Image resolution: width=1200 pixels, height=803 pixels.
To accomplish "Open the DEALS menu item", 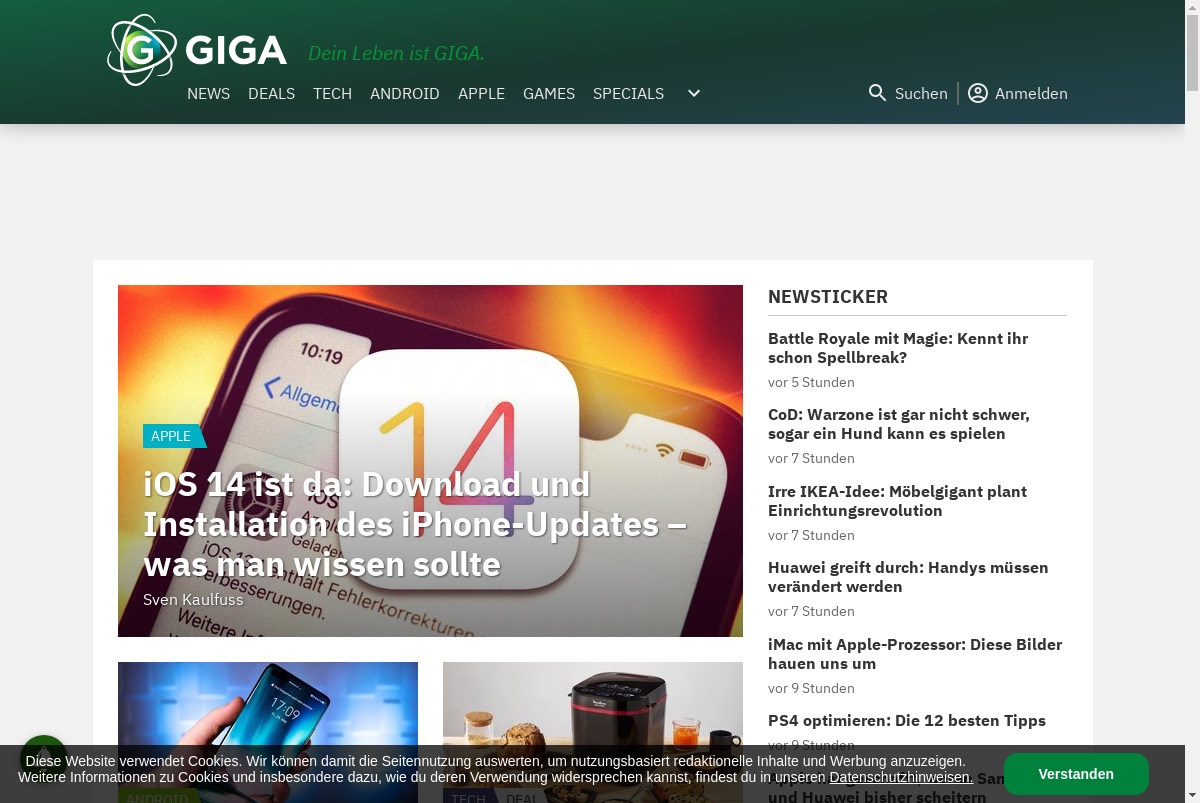I will coord(271,93).
